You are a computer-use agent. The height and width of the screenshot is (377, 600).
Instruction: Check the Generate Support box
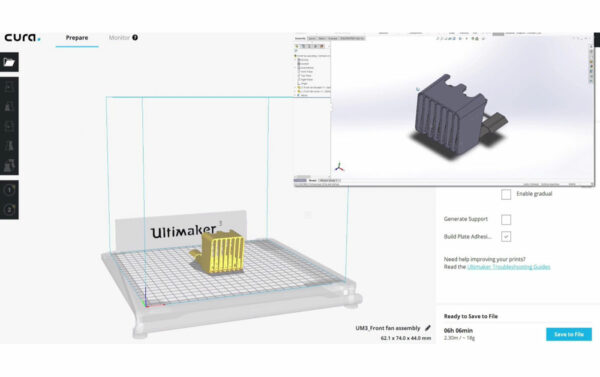point(506,219)
